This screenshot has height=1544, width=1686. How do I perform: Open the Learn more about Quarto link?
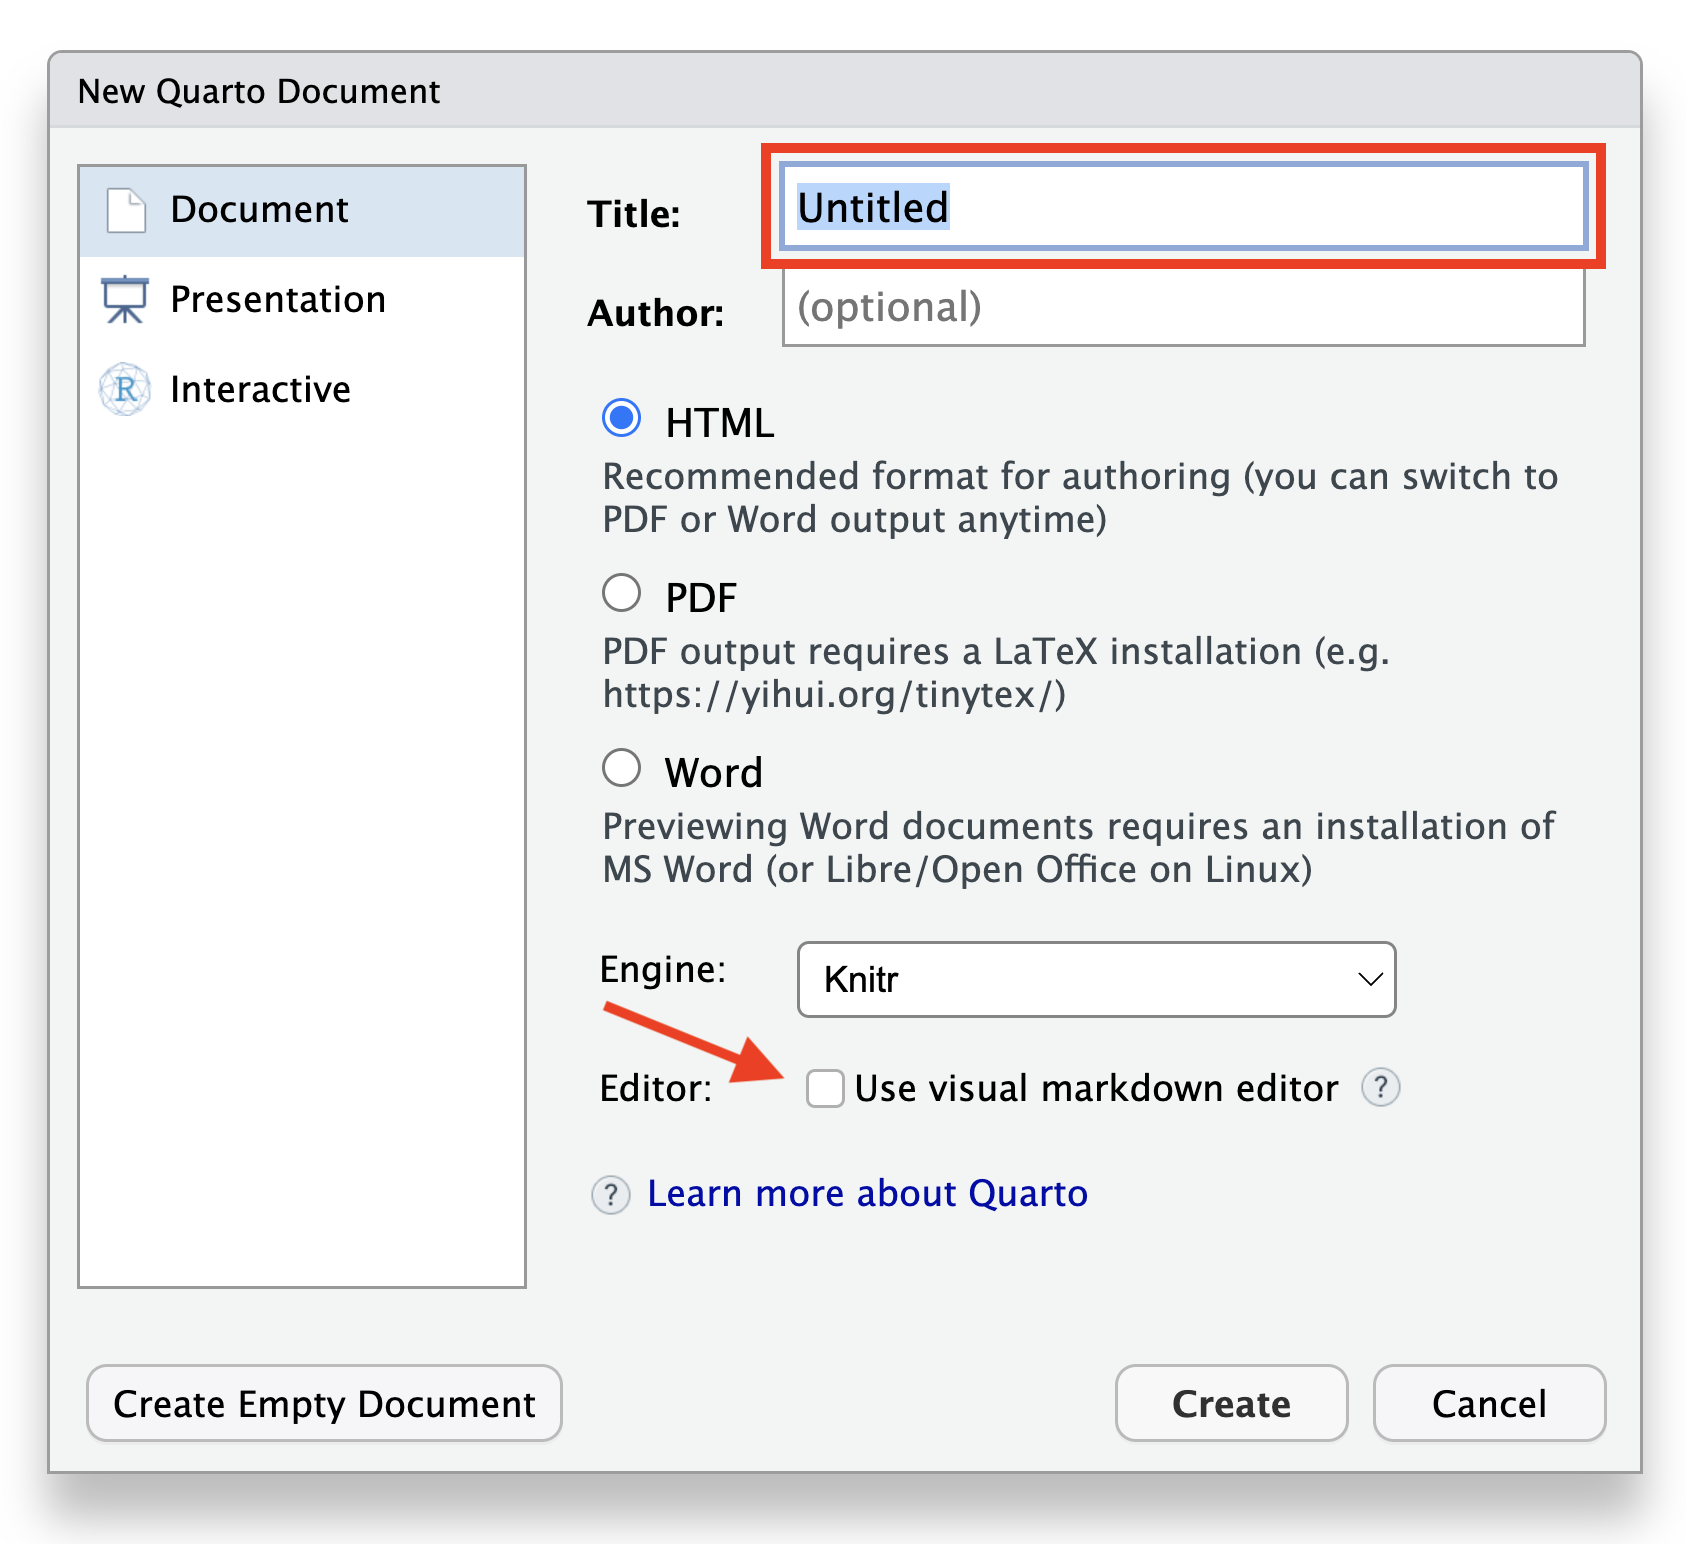click(867, 1194)
